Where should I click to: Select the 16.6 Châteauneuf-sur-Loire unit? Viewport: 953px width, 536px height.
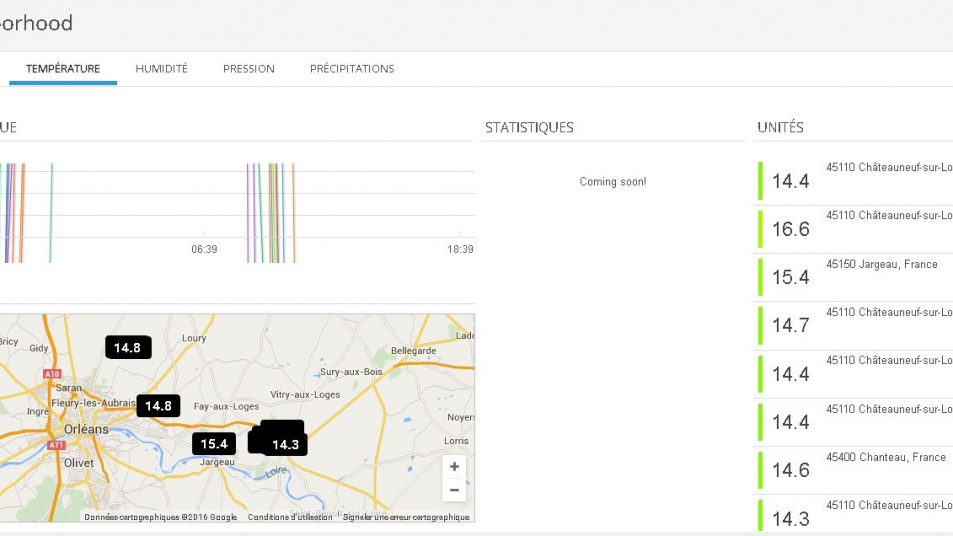tap(853, 229)
